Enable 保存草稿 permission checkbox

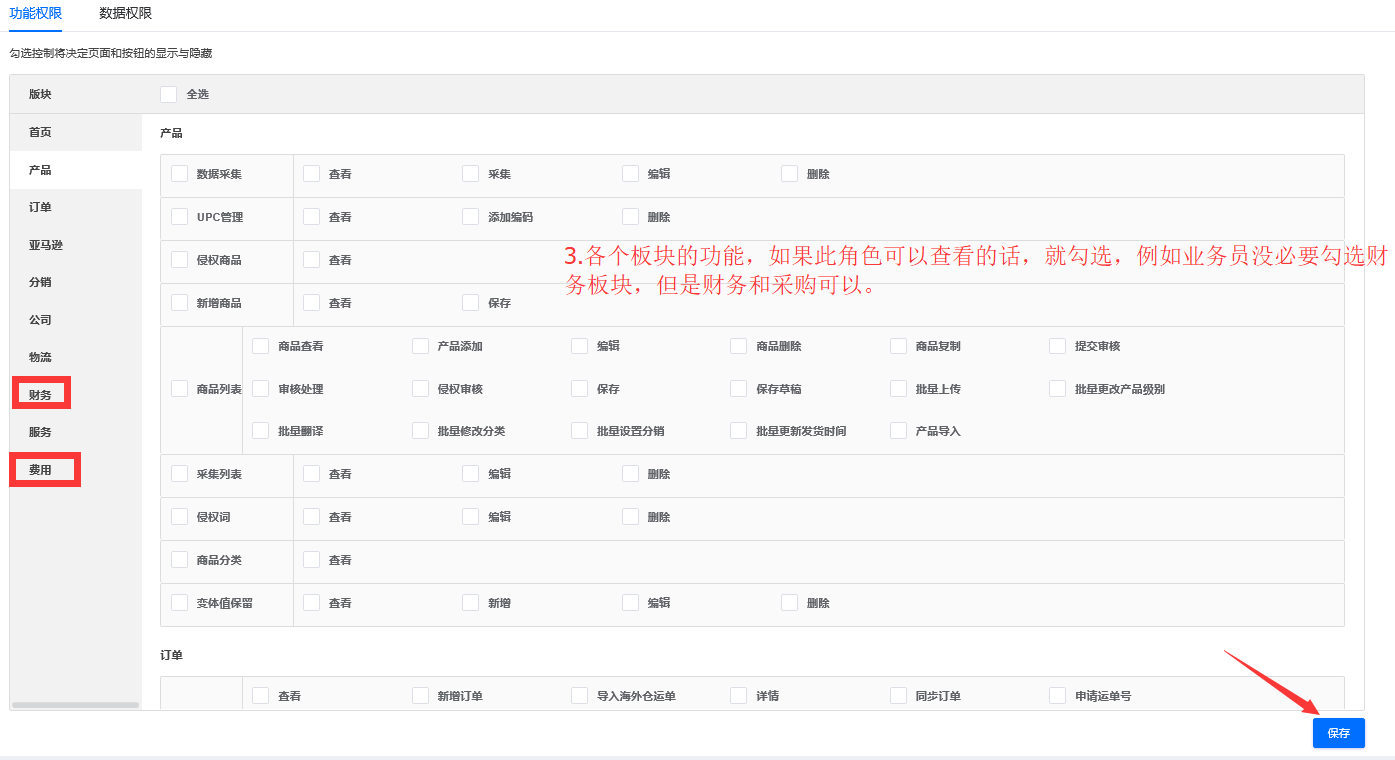tap(739, 389)
